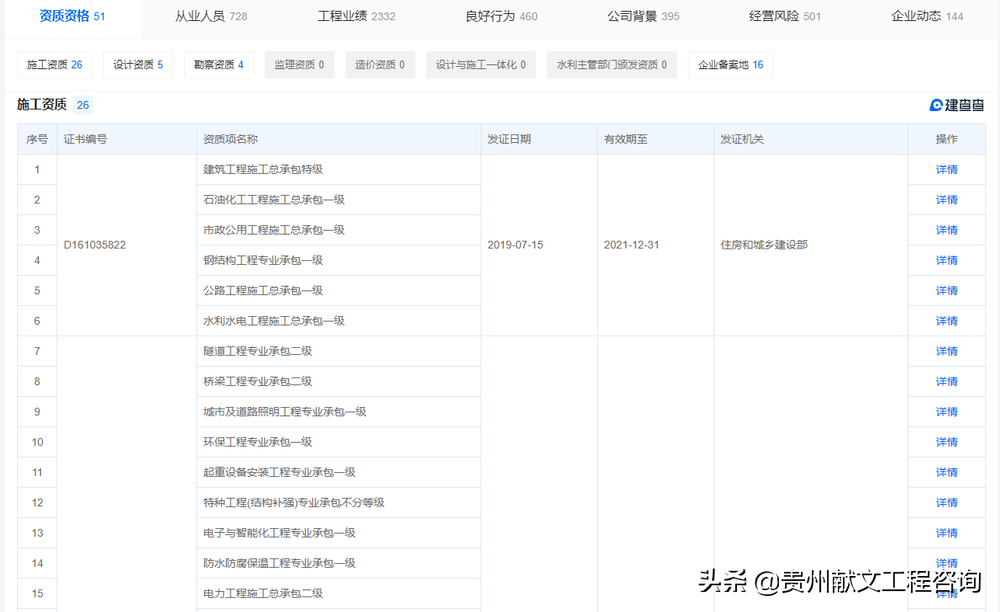Show 勘察资质 qualifications
The width and height of the screenshot is (1000, 612).
point(219,65)
